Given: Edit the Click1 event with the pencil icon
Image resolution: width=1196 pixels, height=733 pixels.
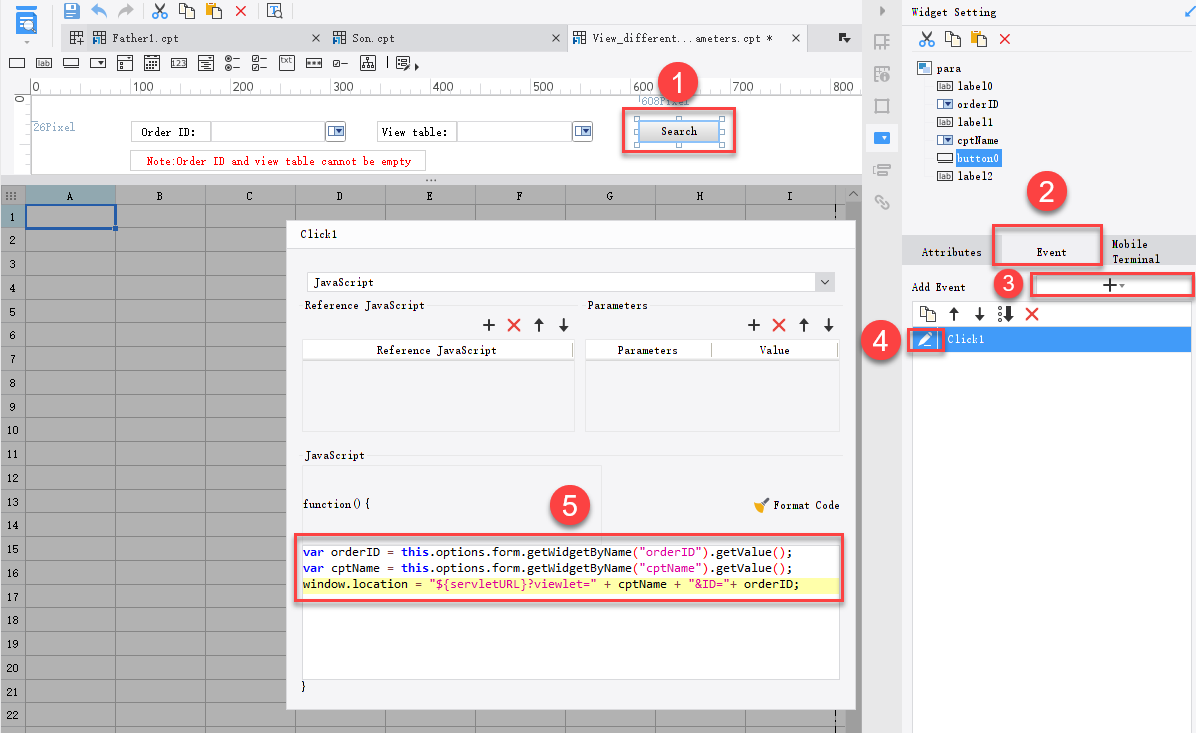Looking at the screenshot, I should [x=925, y=339].
